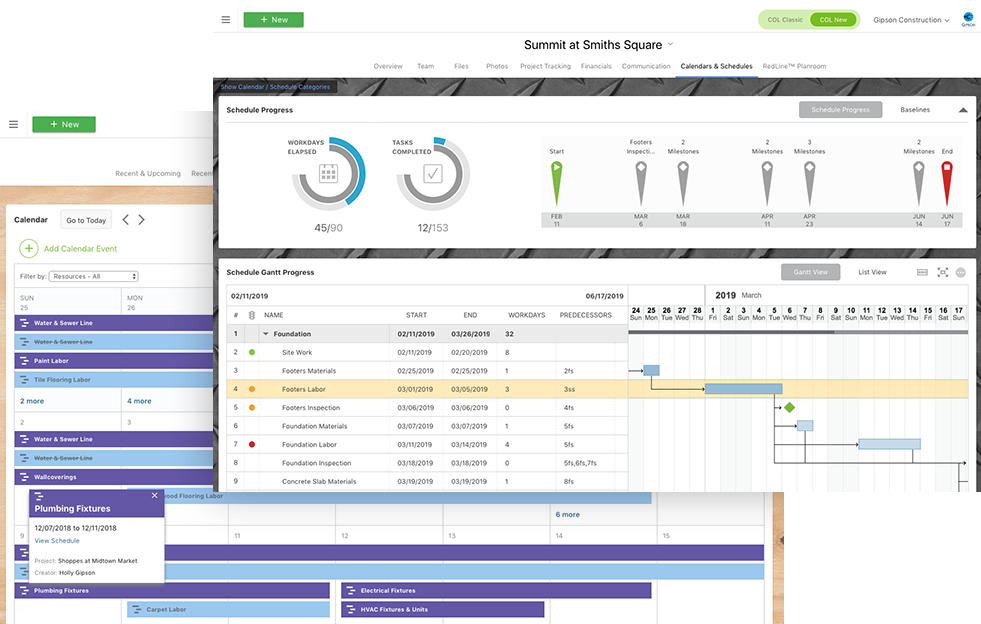Switch to COL New mode
Image resolution: width=981 pixels, height=624 pixels.
[833, 20]
